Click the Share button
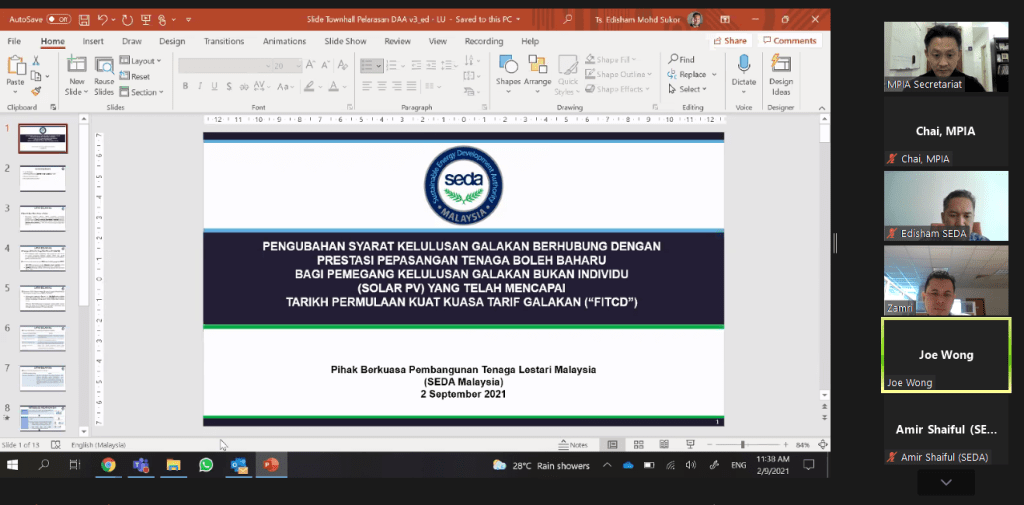Image resolution: width=1024 pixels, height=505 pixels. click(x=730, y=41)
